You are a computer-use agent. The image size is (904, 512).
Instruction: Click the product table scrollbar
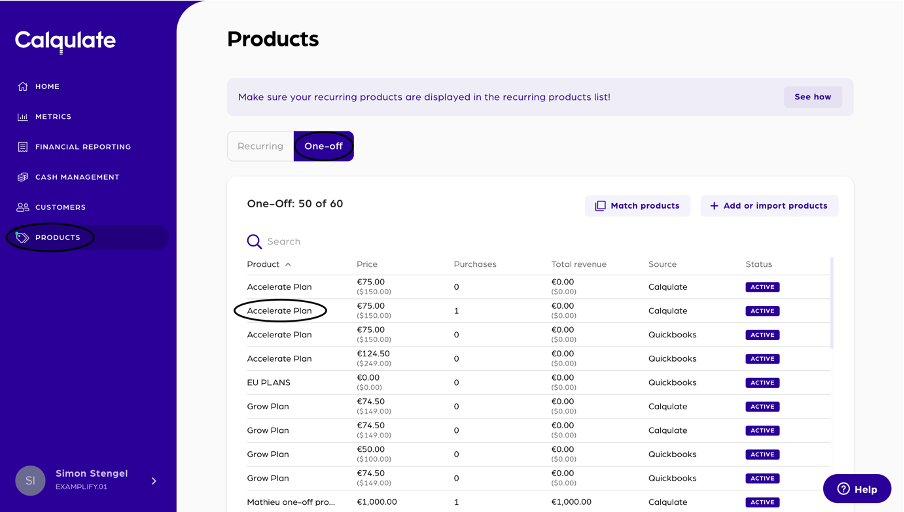pyautogui.click(x=832, y=302)
